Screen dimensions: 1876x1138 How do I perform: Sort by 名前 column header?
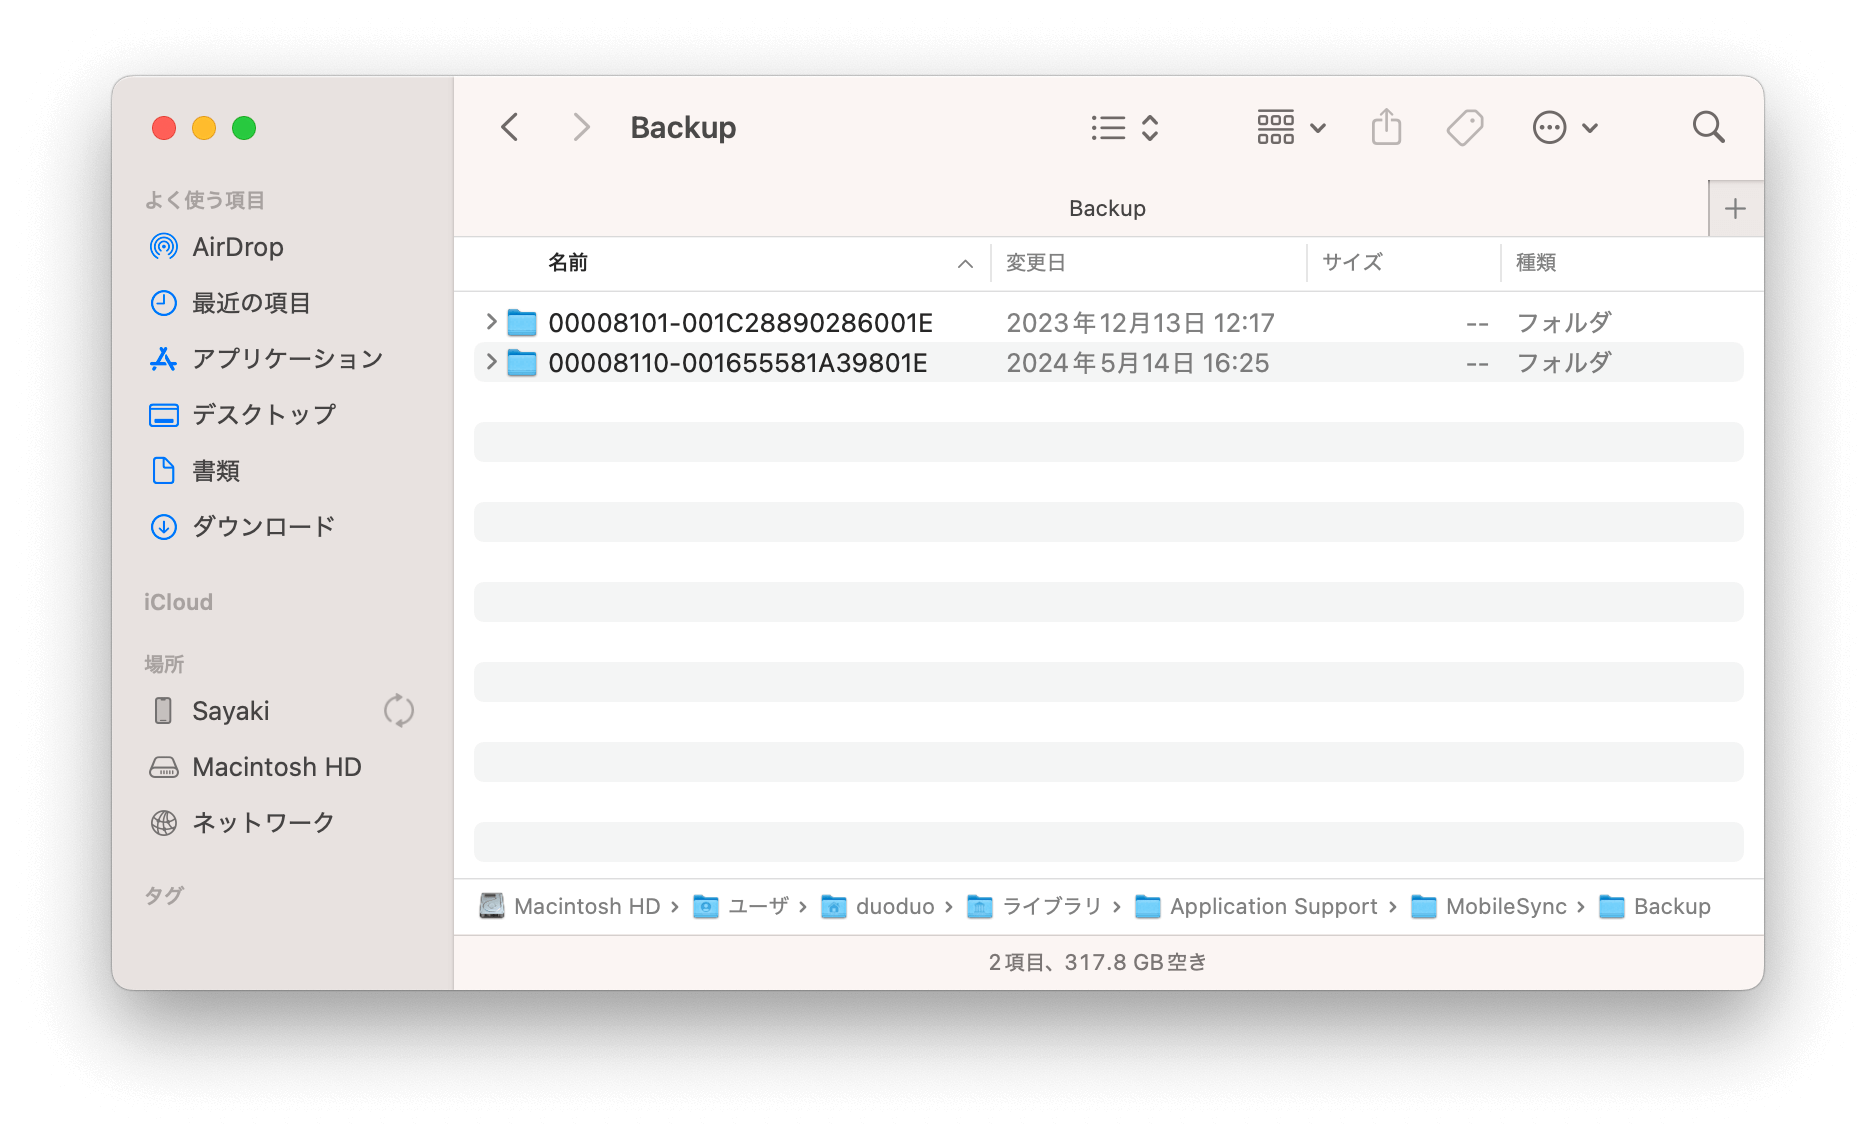coord(568,262)
